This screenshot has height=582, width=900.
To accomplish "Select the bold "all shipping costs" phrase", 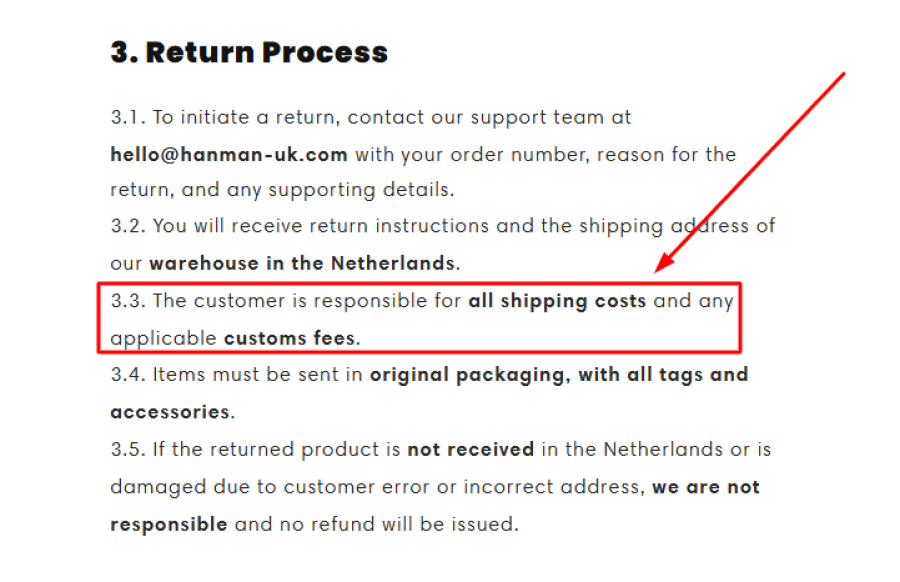I will [x=557, y=301].
